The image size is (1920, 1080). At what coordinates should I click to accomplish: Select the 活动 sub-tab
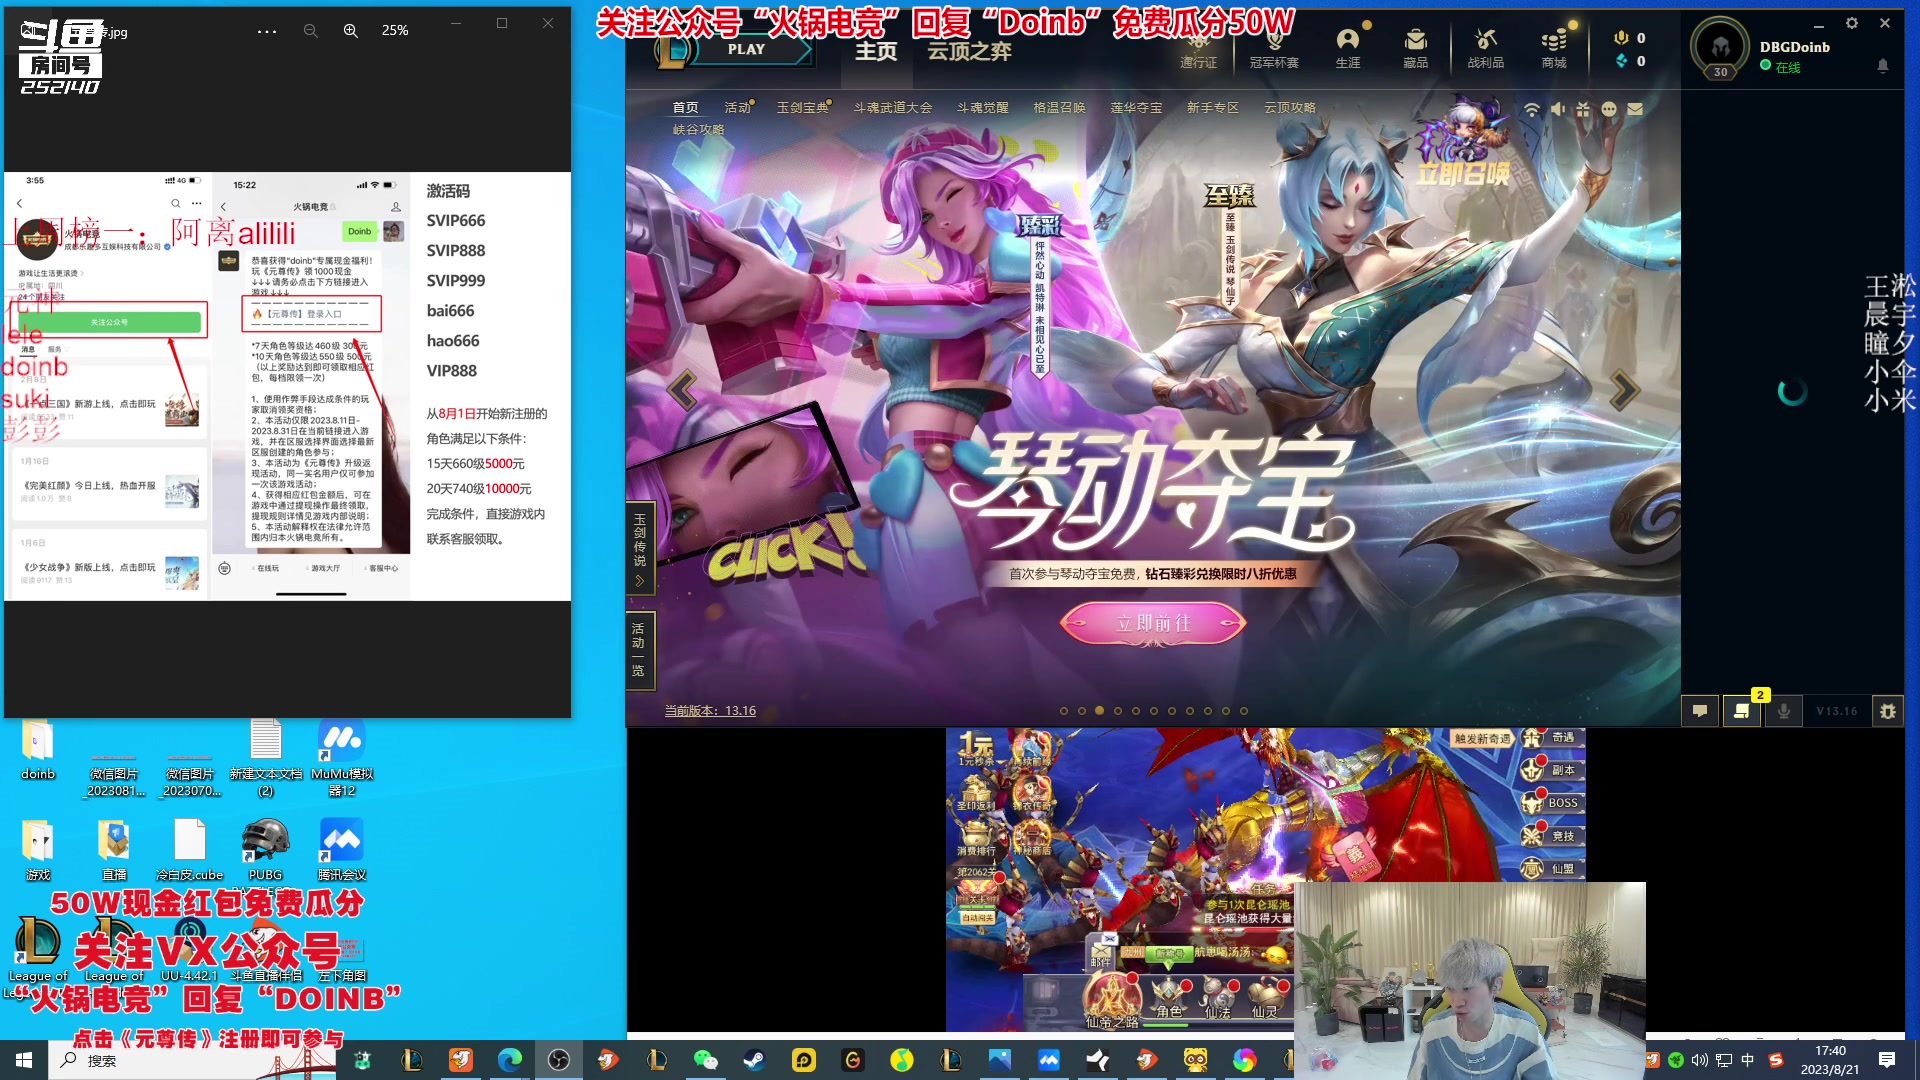[738, 107]
